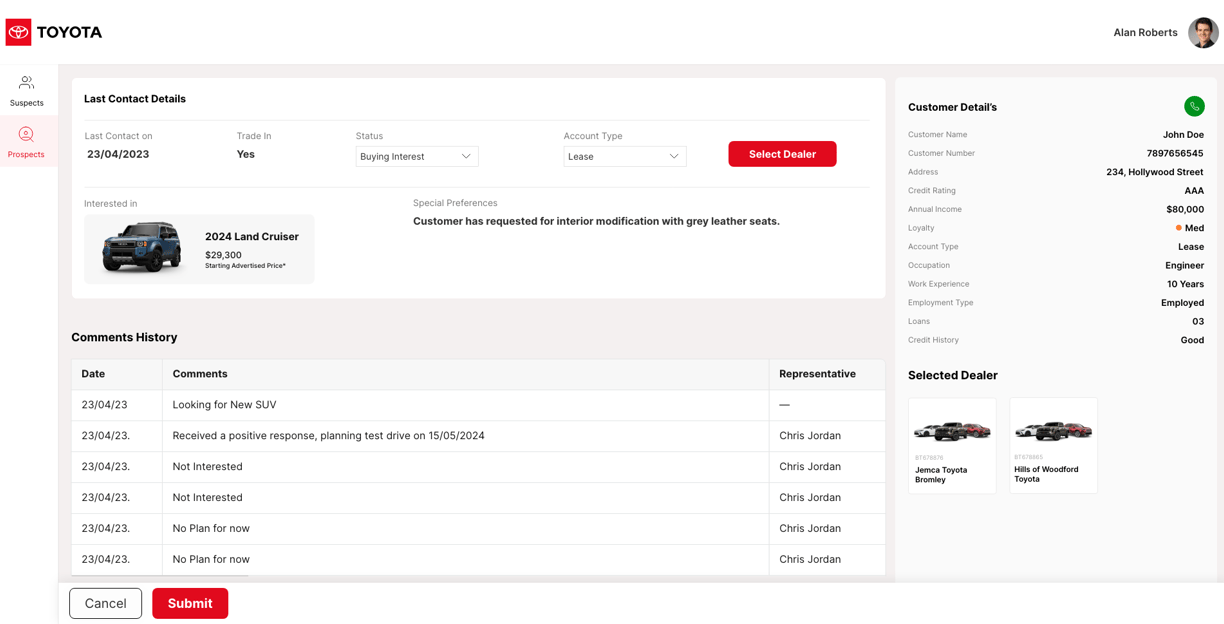Click the Engineer occupation value
Image resolution: width=1224 pixels, height=624 pixels.
1184,265
